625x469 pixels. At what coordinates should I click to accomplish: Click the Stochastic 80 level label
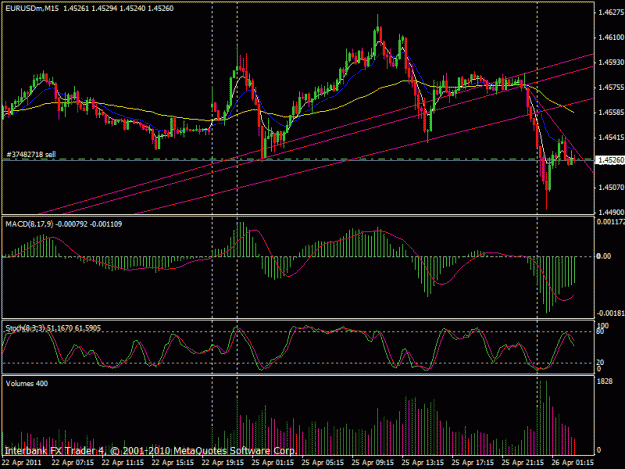[x=600, y=331]
